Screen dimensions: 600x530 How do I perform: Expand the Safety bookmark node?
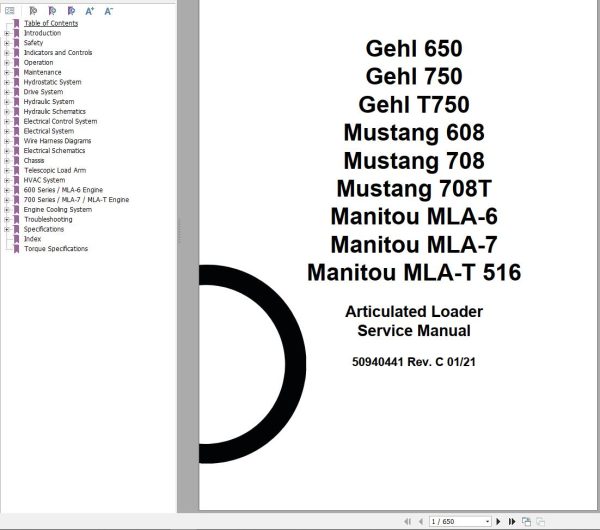pyautogui.click(x=7, y=43)
